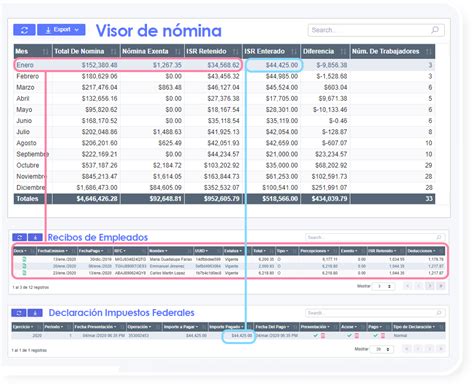Go to last page in Recibos de Empleados

pos(441,286)
